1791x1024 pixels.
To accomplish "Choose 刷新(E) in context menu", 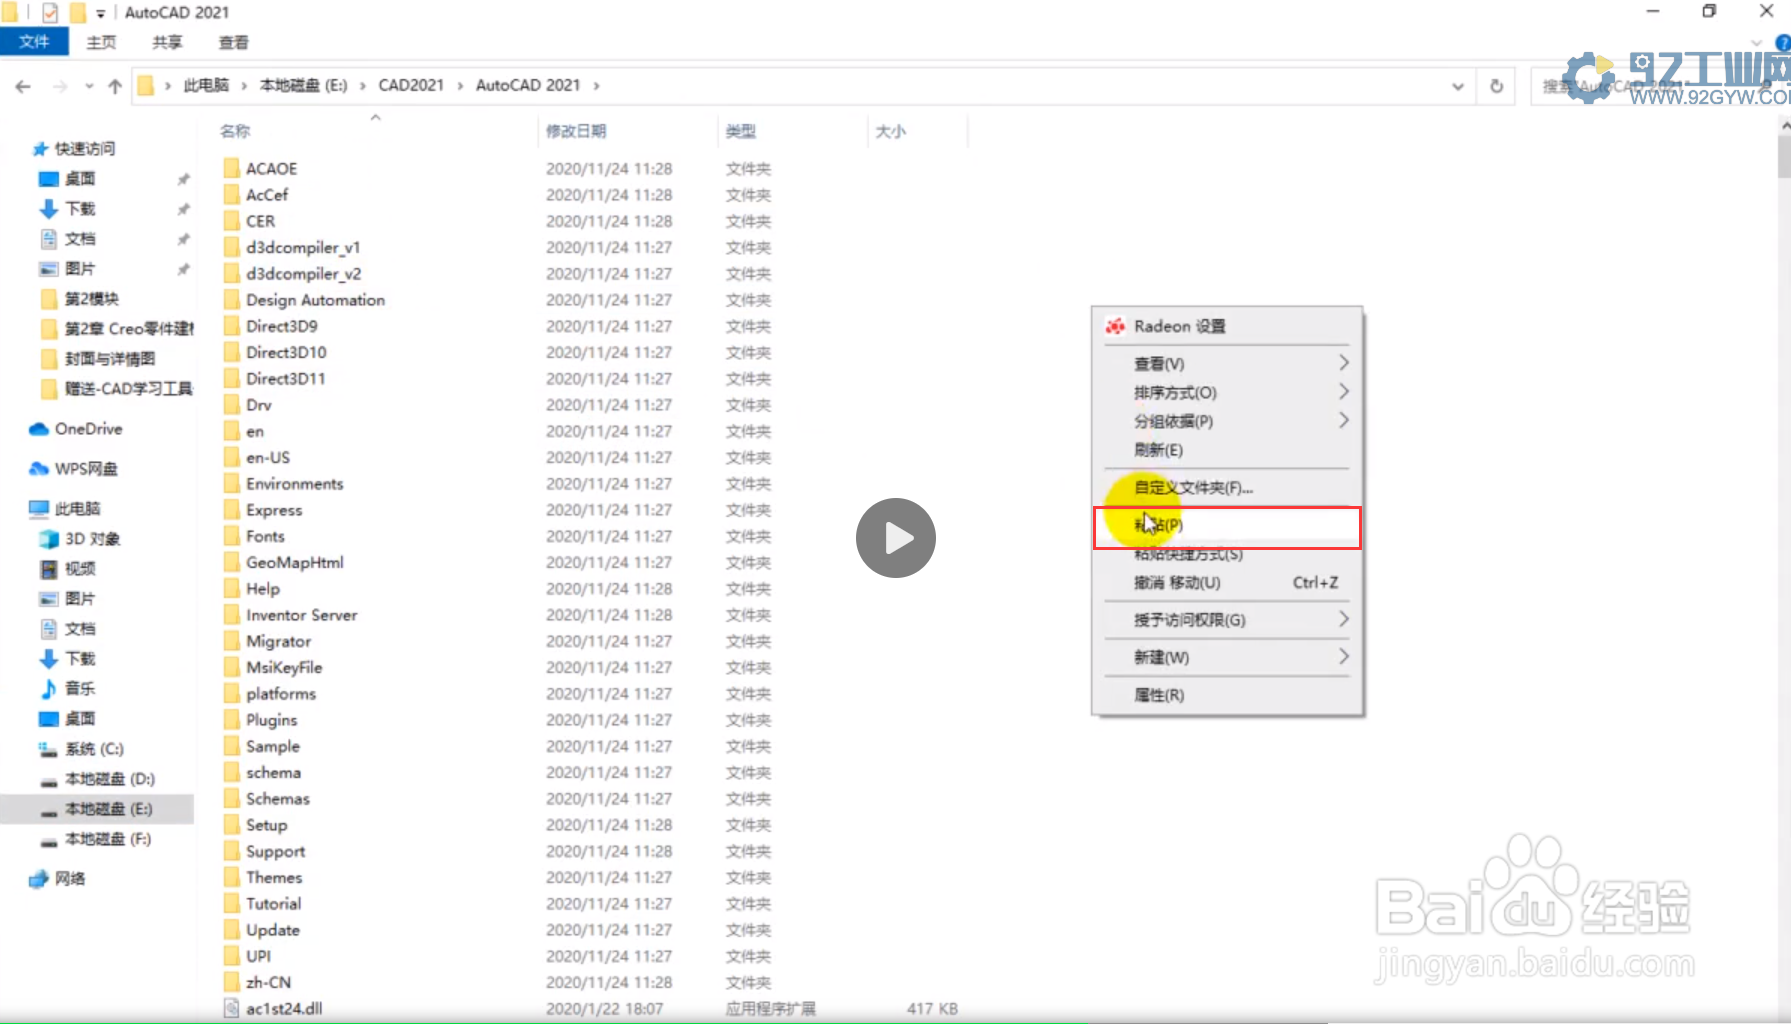I will [x=1228, y=450].
